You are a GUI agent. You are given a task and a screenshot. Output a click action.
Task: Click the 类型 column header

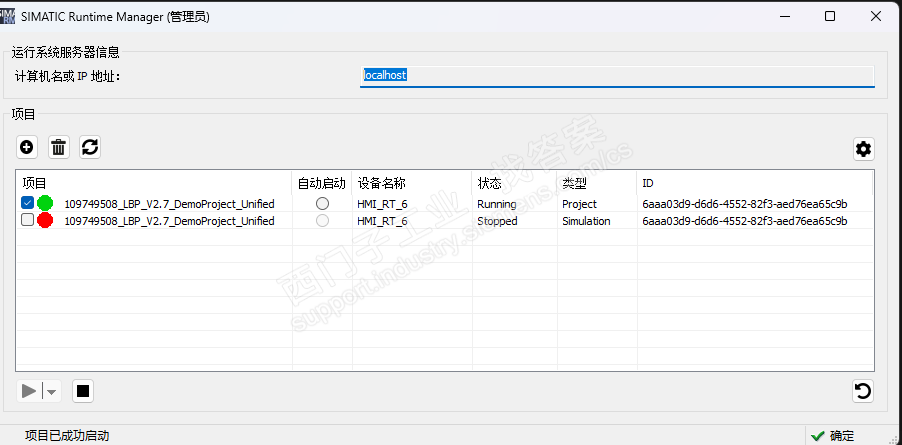[x=597, y=183]
